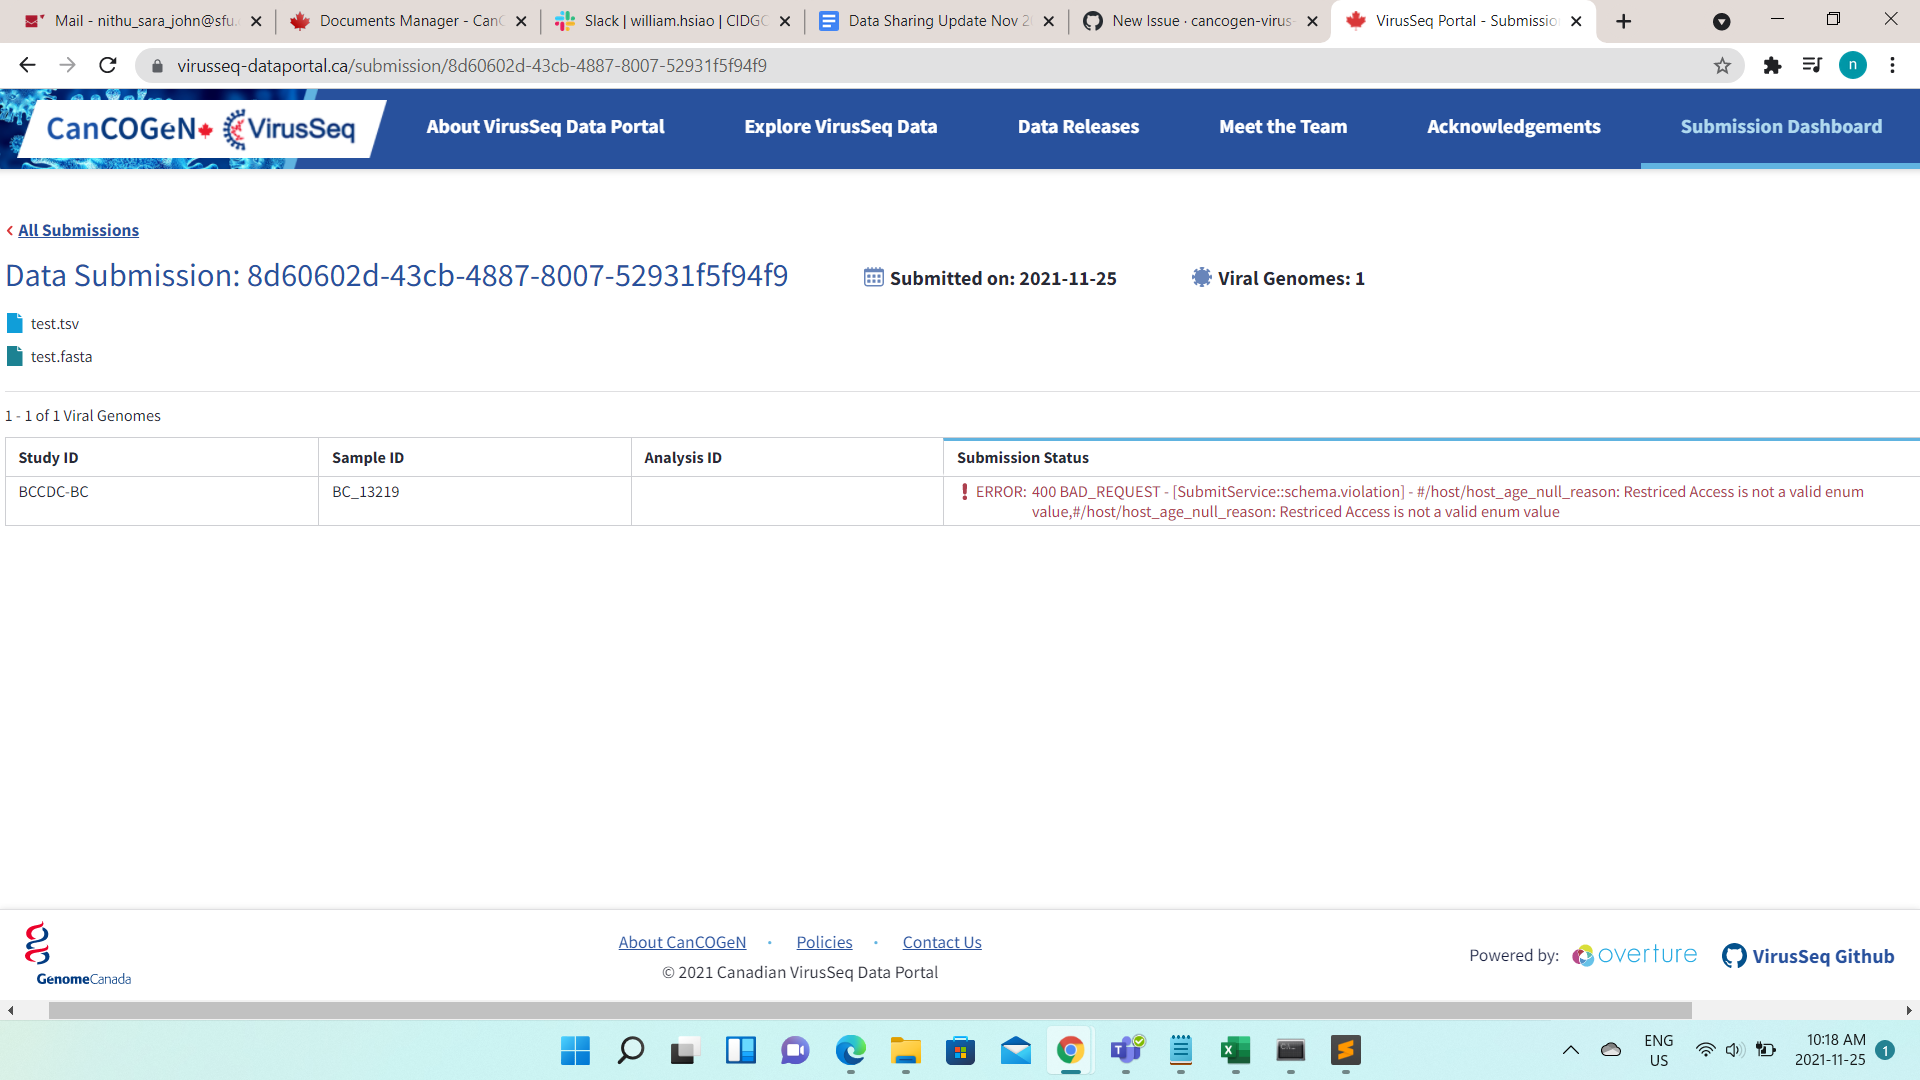Open the Chrome three-dot menu
1920x1080 pixels.
1892,65
